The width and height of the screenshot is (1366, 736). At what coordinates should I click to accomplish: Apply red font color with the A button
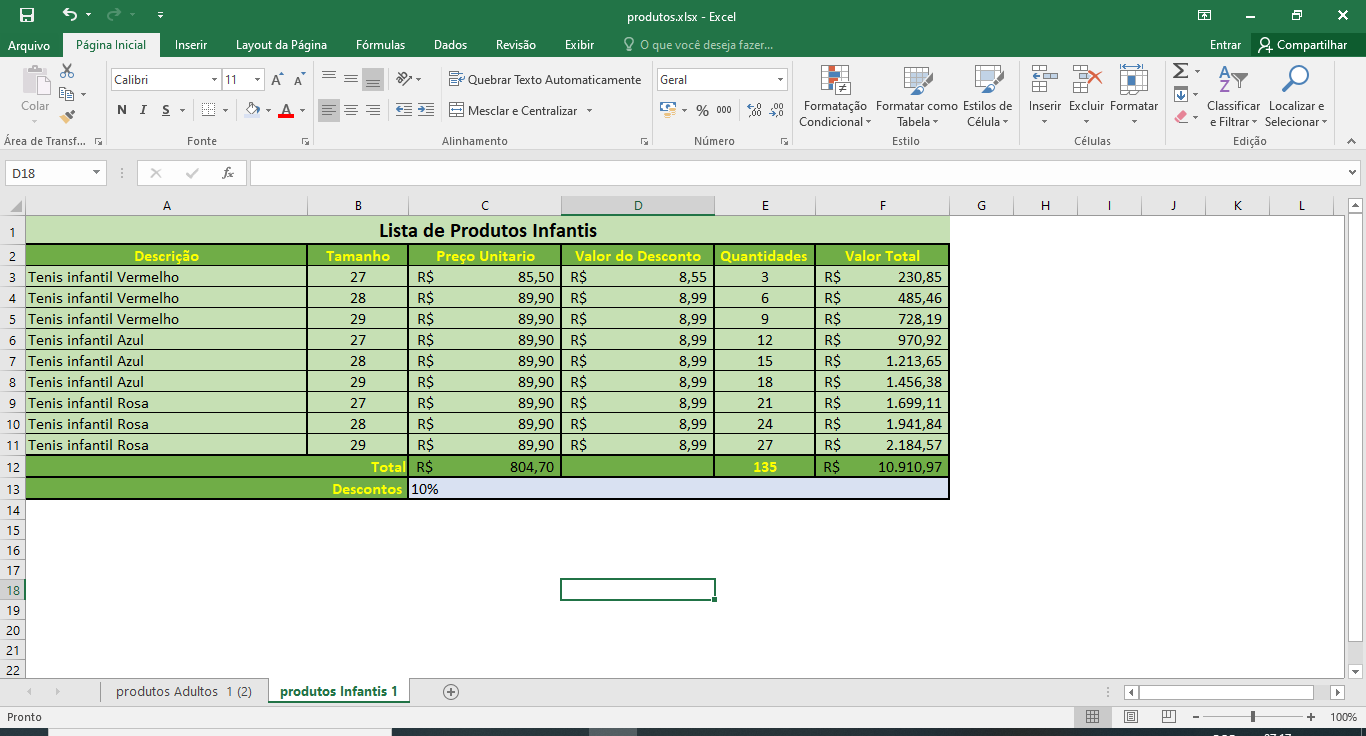click(286, 110)
